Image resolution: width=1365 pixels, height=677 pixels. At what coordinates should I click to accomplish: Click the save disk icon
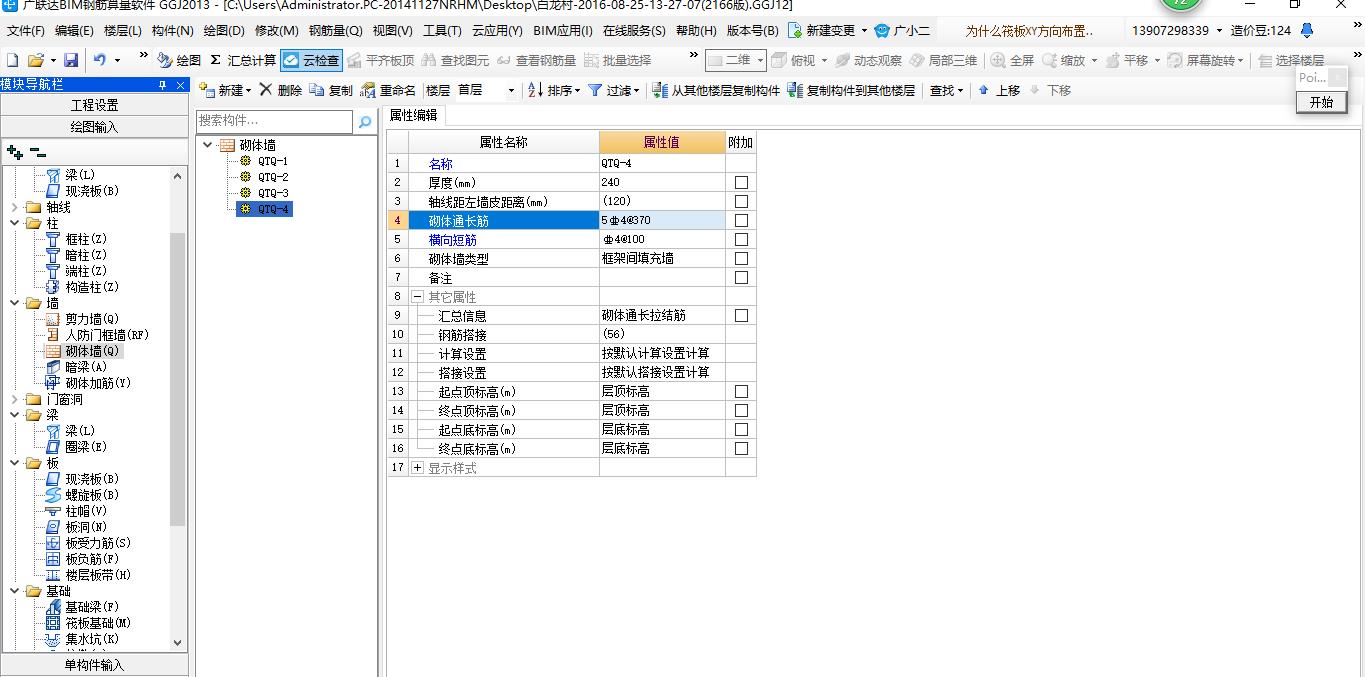[71, 60]
